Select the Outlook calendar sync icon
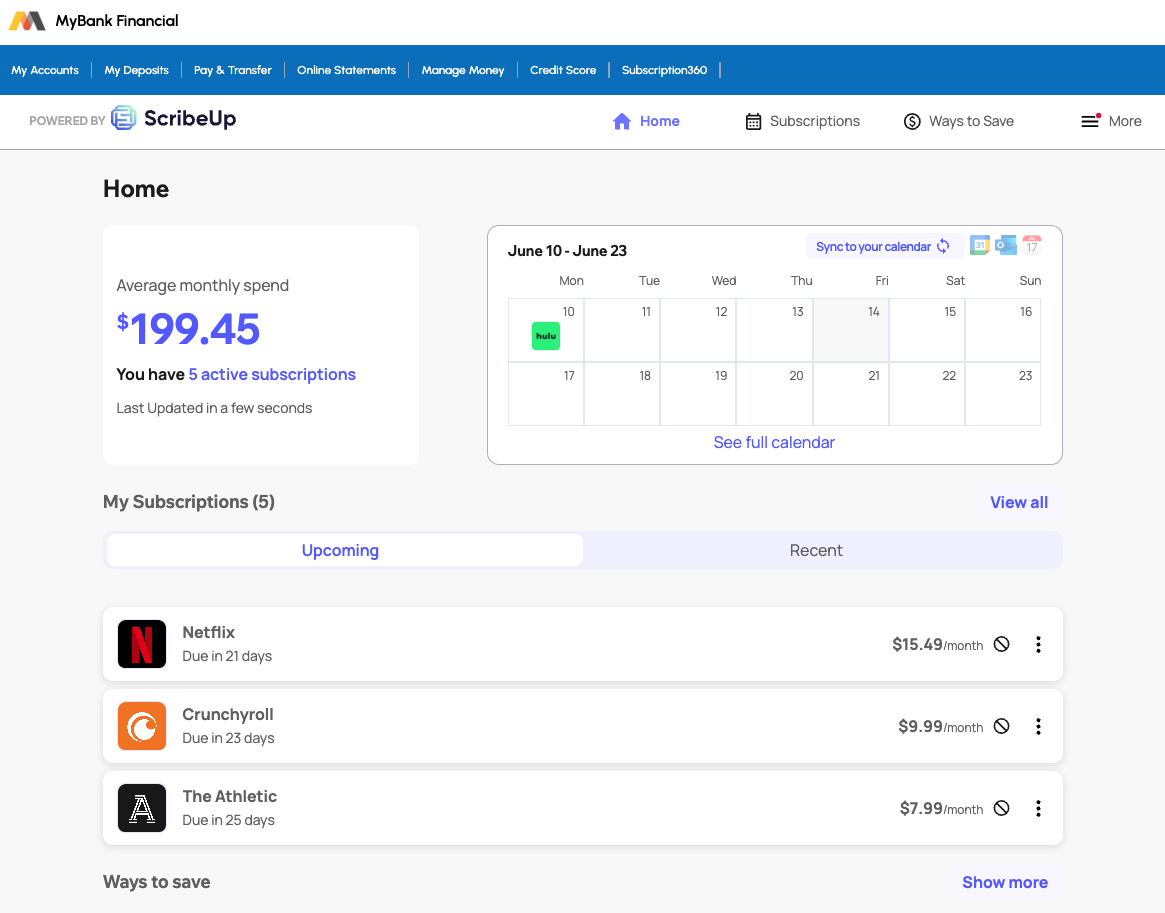This screenshot has width=1165, height=913. (1005, 244)
